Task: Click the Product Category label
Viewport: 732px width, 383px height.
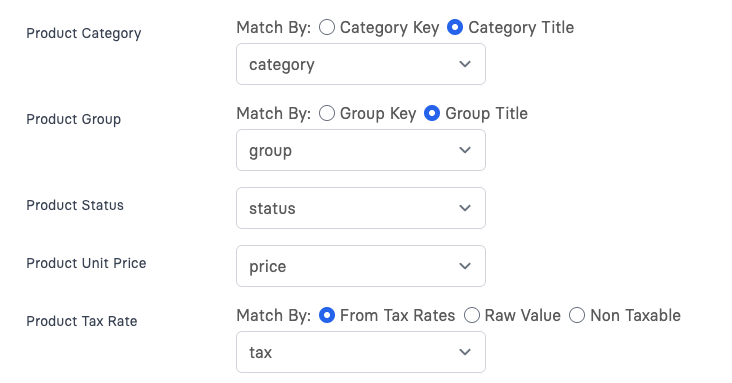Action: click(84, 34)
